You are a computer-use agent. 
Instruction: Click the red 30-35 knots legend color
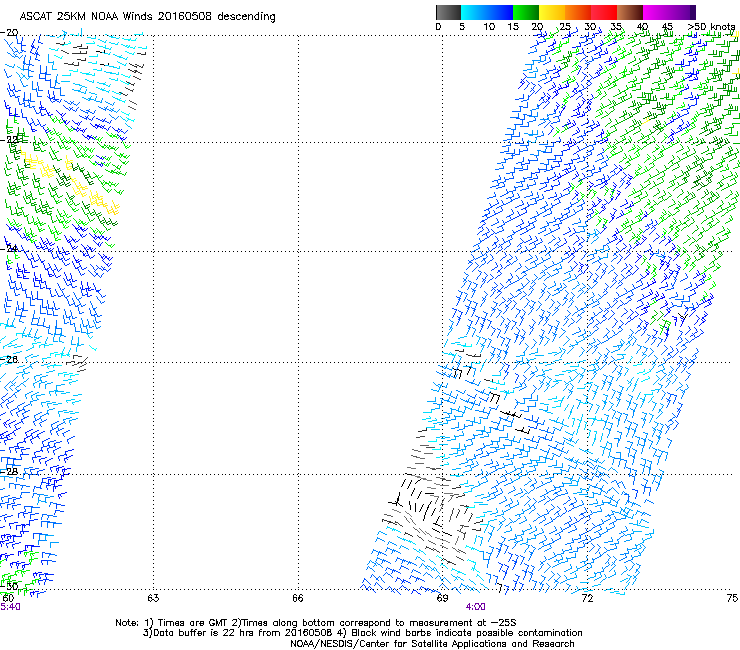point(604,12)
